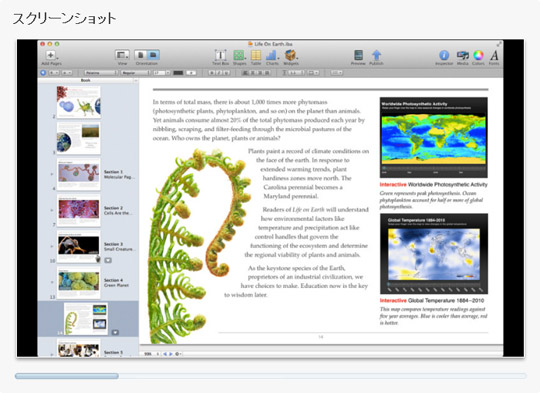Select the highlighted page 14 thumbnail

(x=85, y=319)
